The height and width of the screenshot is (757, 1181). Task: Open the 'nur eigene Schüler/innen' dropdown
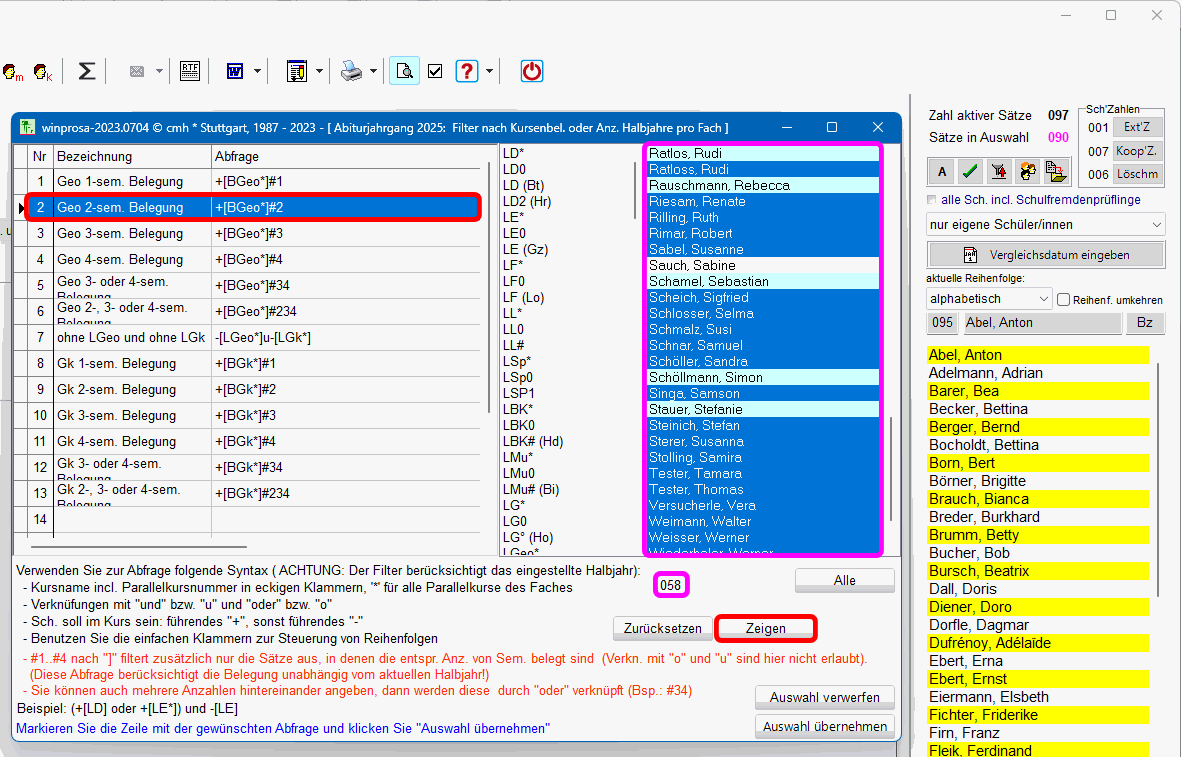click(x=1045, y=225)
